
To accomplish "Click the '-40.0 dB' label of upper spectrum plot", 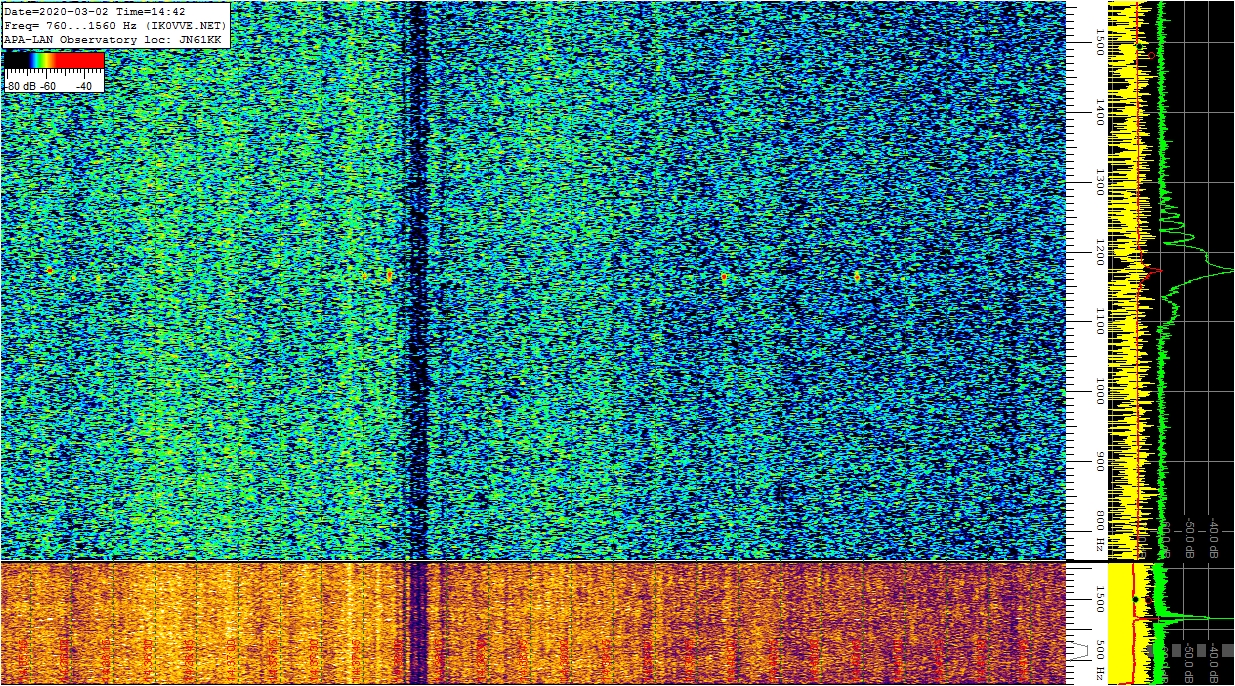I will point(1213,537).
